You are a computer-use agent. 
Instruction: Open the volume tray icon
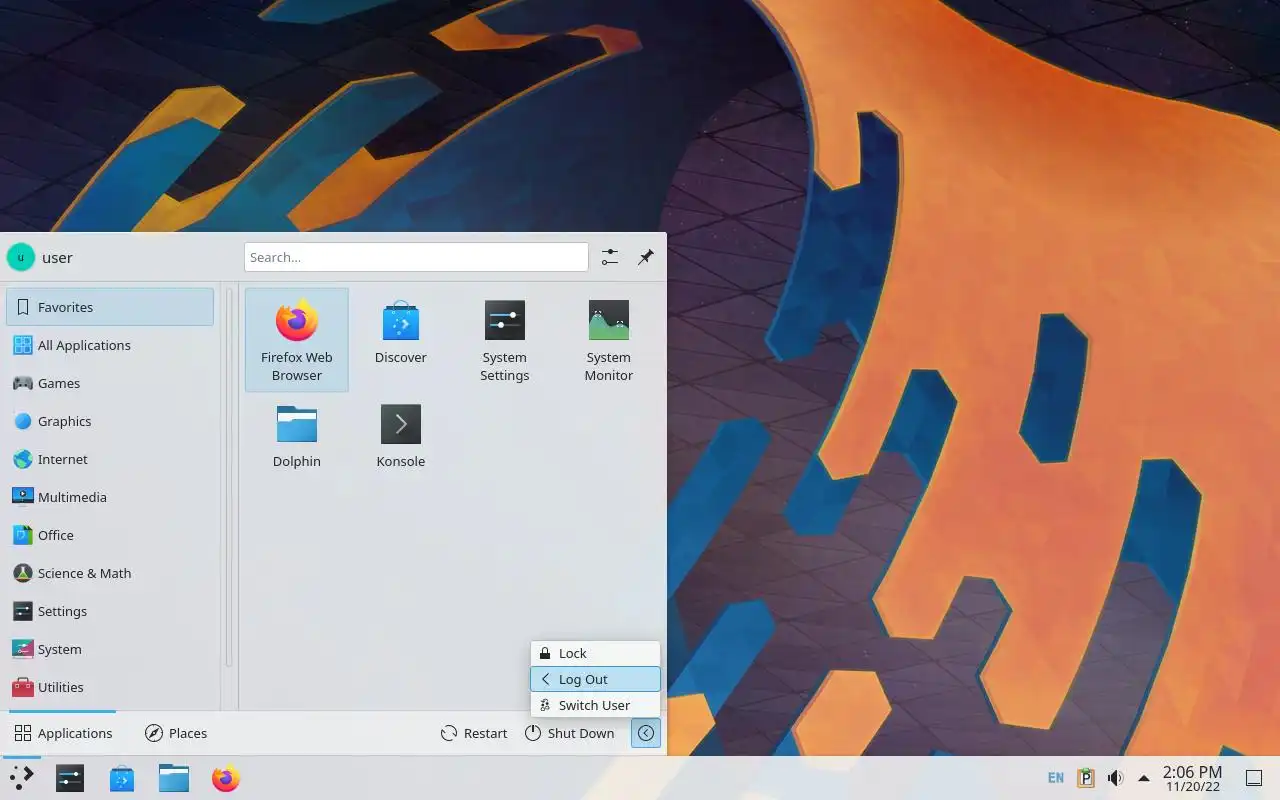[1115, 778]
